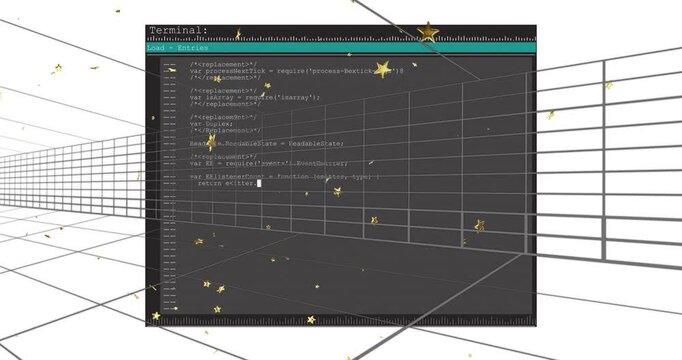
Task: Click the 'var EElistenerCount = function' line
Action: coord(284,177)
